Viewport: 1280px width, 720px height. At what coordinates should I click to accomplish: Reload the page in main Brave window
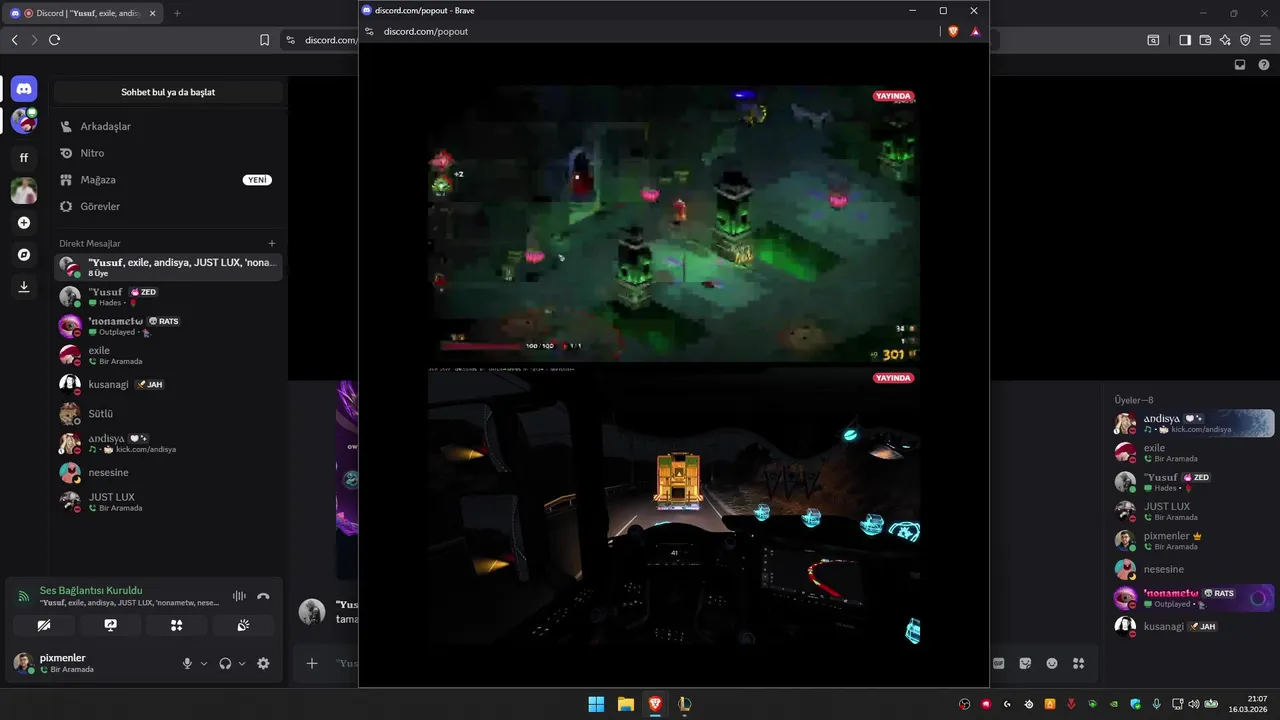coord(54,40)
